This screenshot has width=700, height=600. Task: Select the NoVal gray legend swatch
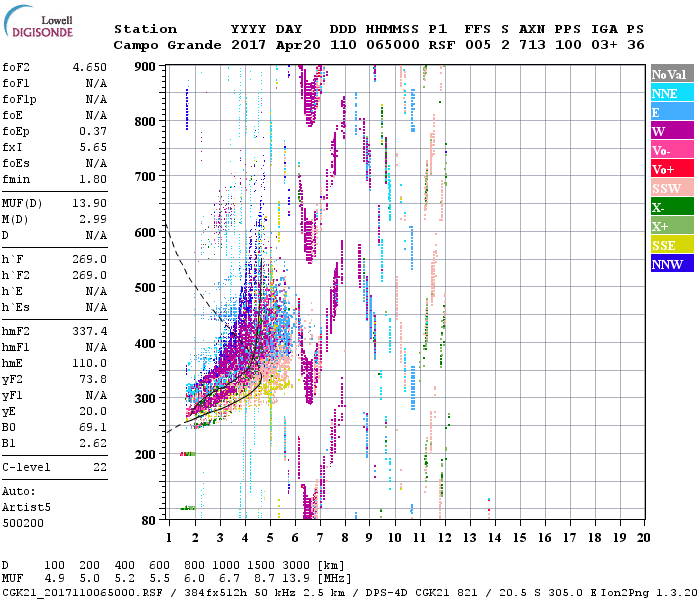[x=672, y=74]
